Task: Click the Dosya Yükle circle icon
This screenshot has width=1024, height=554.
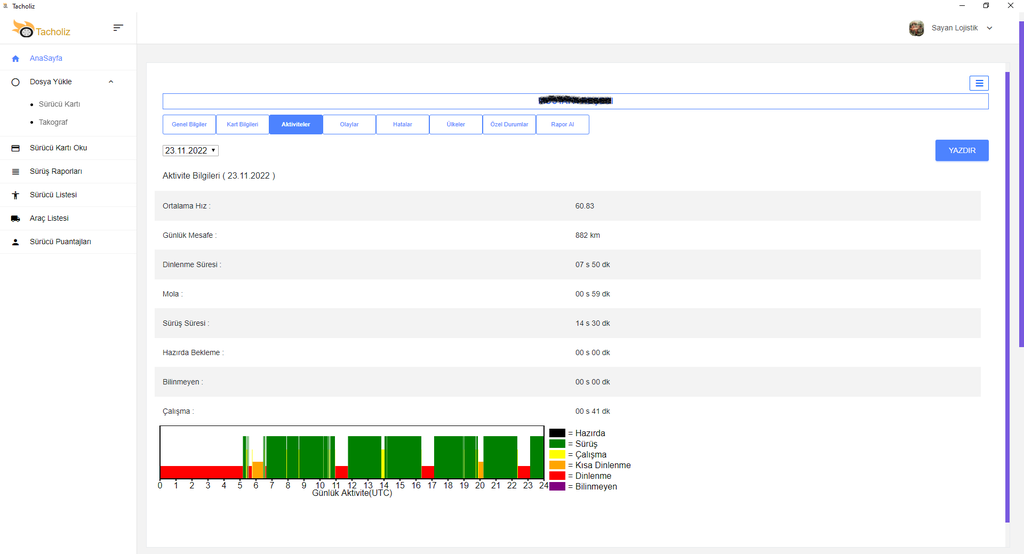Action: [16, 82]
